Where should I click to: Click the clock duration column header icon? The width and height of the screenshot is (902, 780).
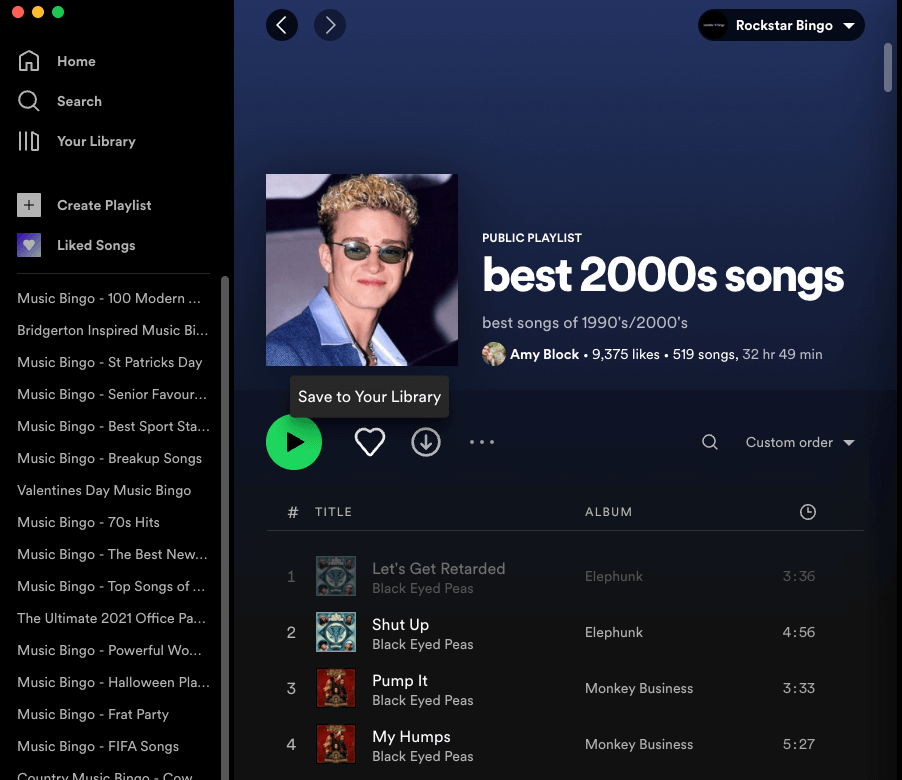pos(808,512)
